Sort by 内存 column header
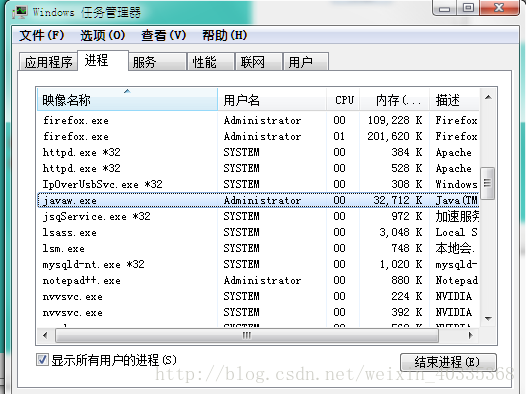This screenshot has height=394, width=526. pos(394,100)
